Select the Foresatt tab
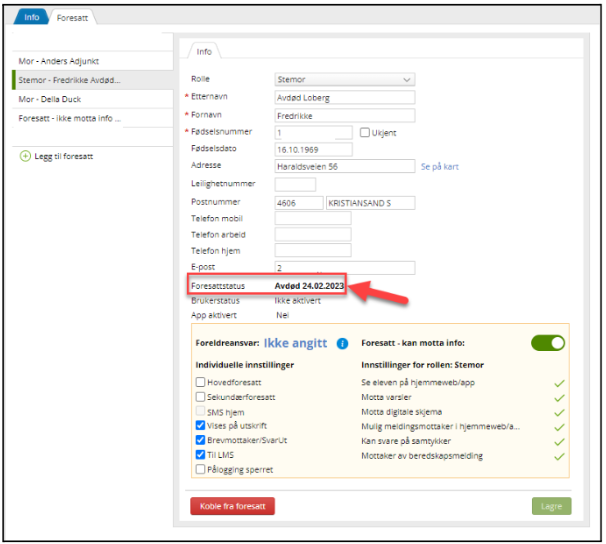Viewport: 606px width, 544px height. coord(70,17)
